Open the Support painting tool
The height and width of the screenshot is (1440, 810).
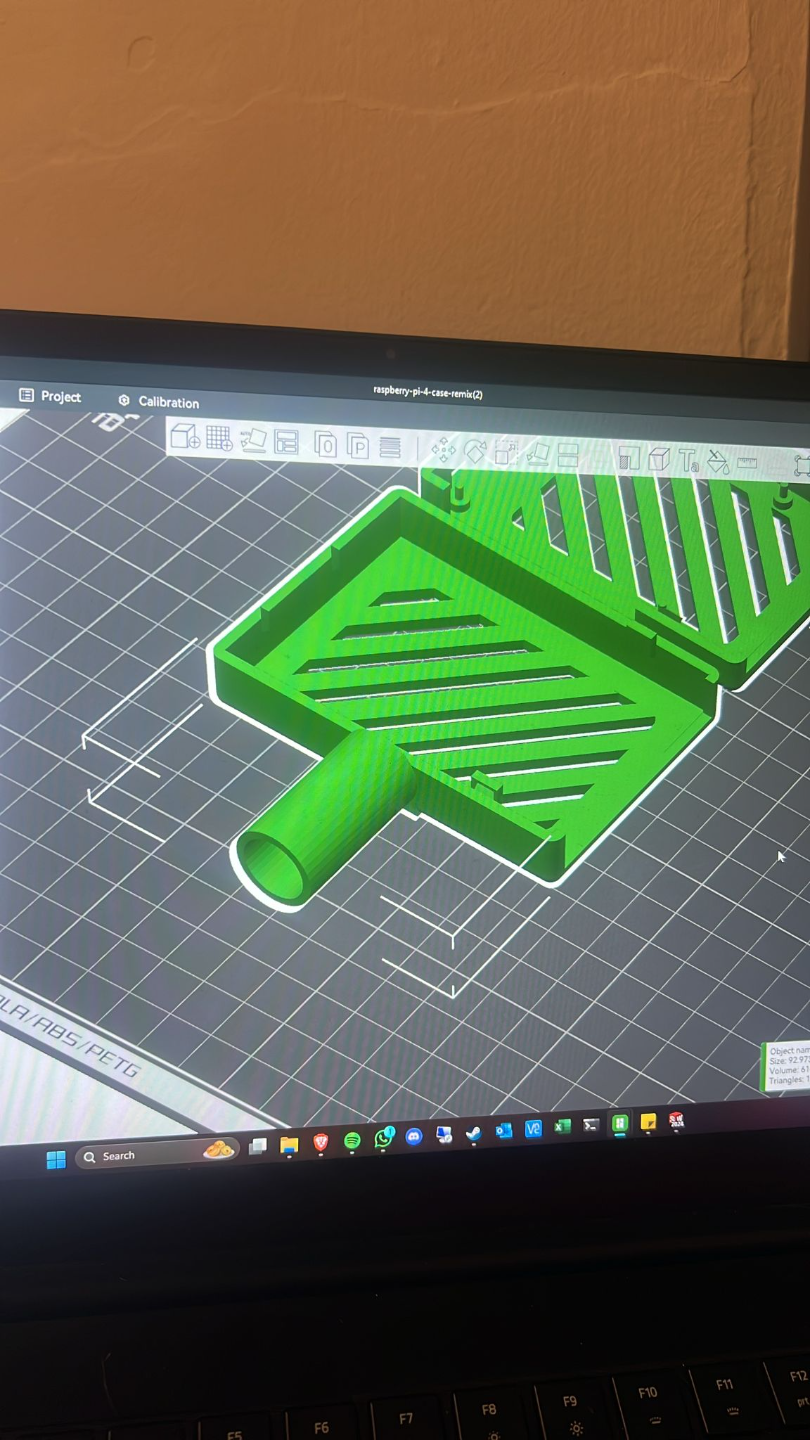[x=629, y=458]
